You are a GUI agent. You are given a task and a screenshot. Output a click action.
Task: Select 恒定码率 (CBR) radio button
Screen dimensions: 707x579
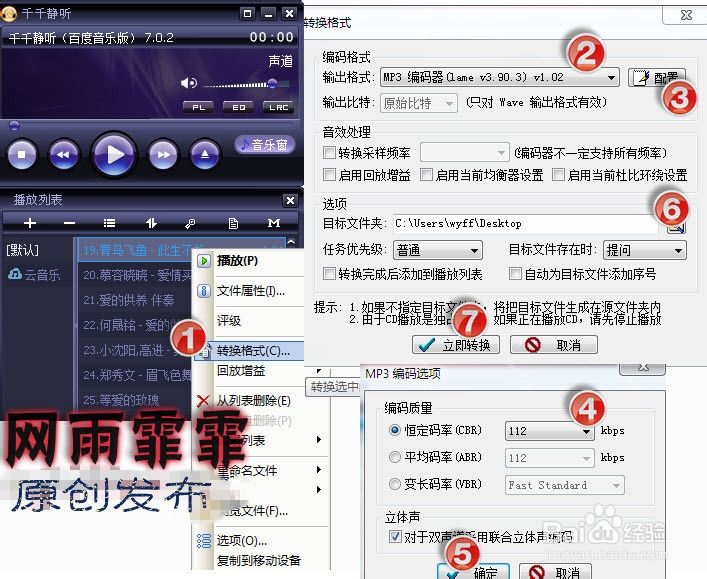(395, 430)
